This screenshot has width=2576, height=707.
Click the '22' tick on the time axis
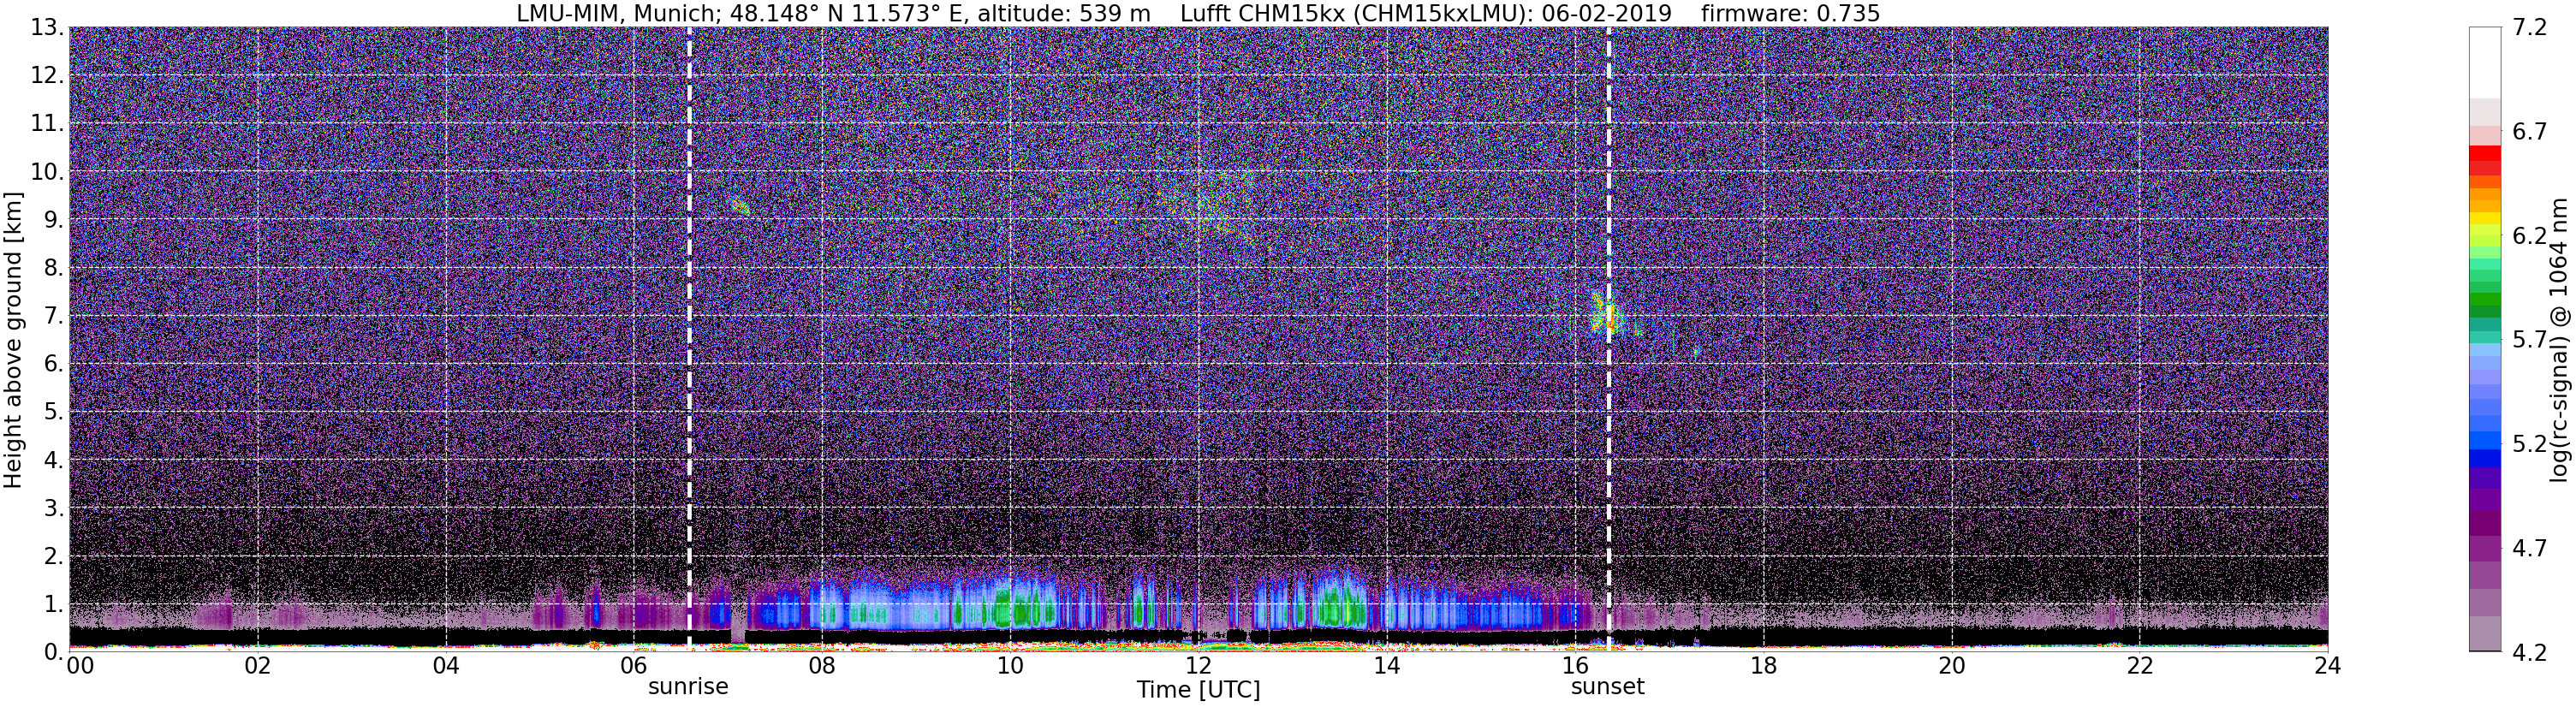2140,666
